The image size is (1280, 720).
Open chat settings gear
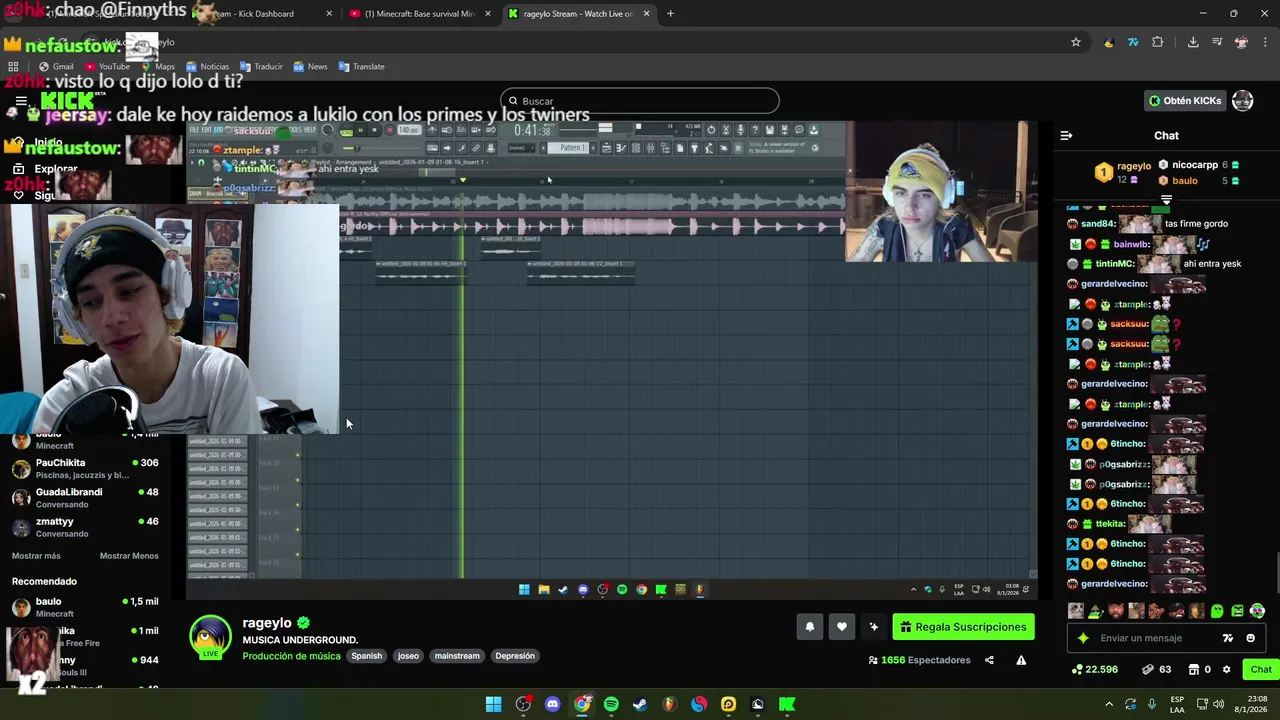tap(1227, 669)
